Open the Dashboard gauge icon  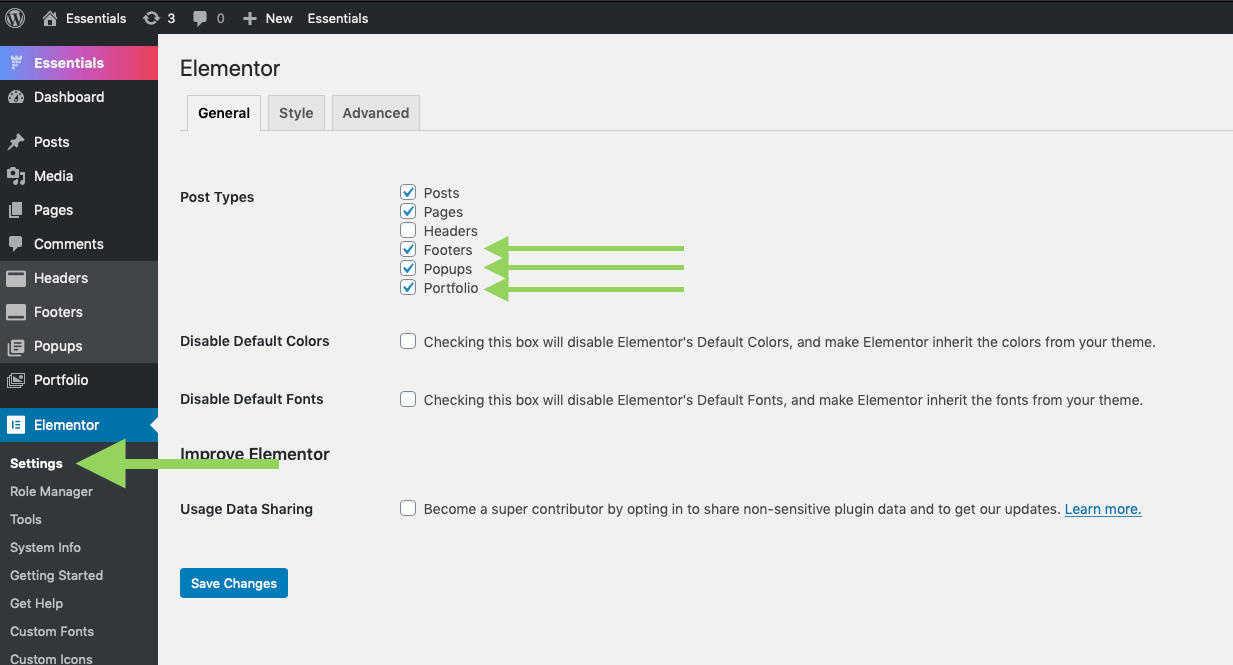(x=16, y=97)
